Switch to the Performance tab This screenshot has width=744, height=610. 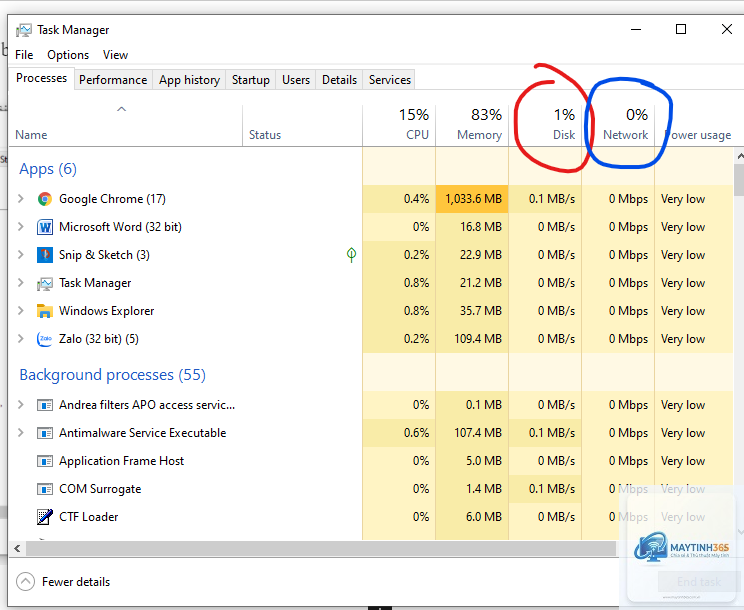point(113,80)
